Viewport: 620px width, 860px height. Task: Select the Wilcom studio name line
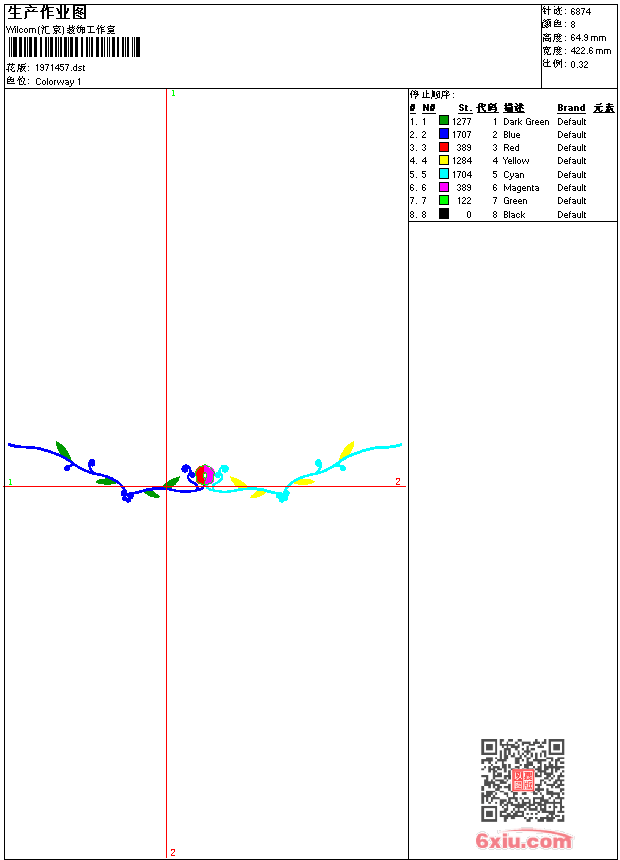pyautogui.click(x=61, y=30)
